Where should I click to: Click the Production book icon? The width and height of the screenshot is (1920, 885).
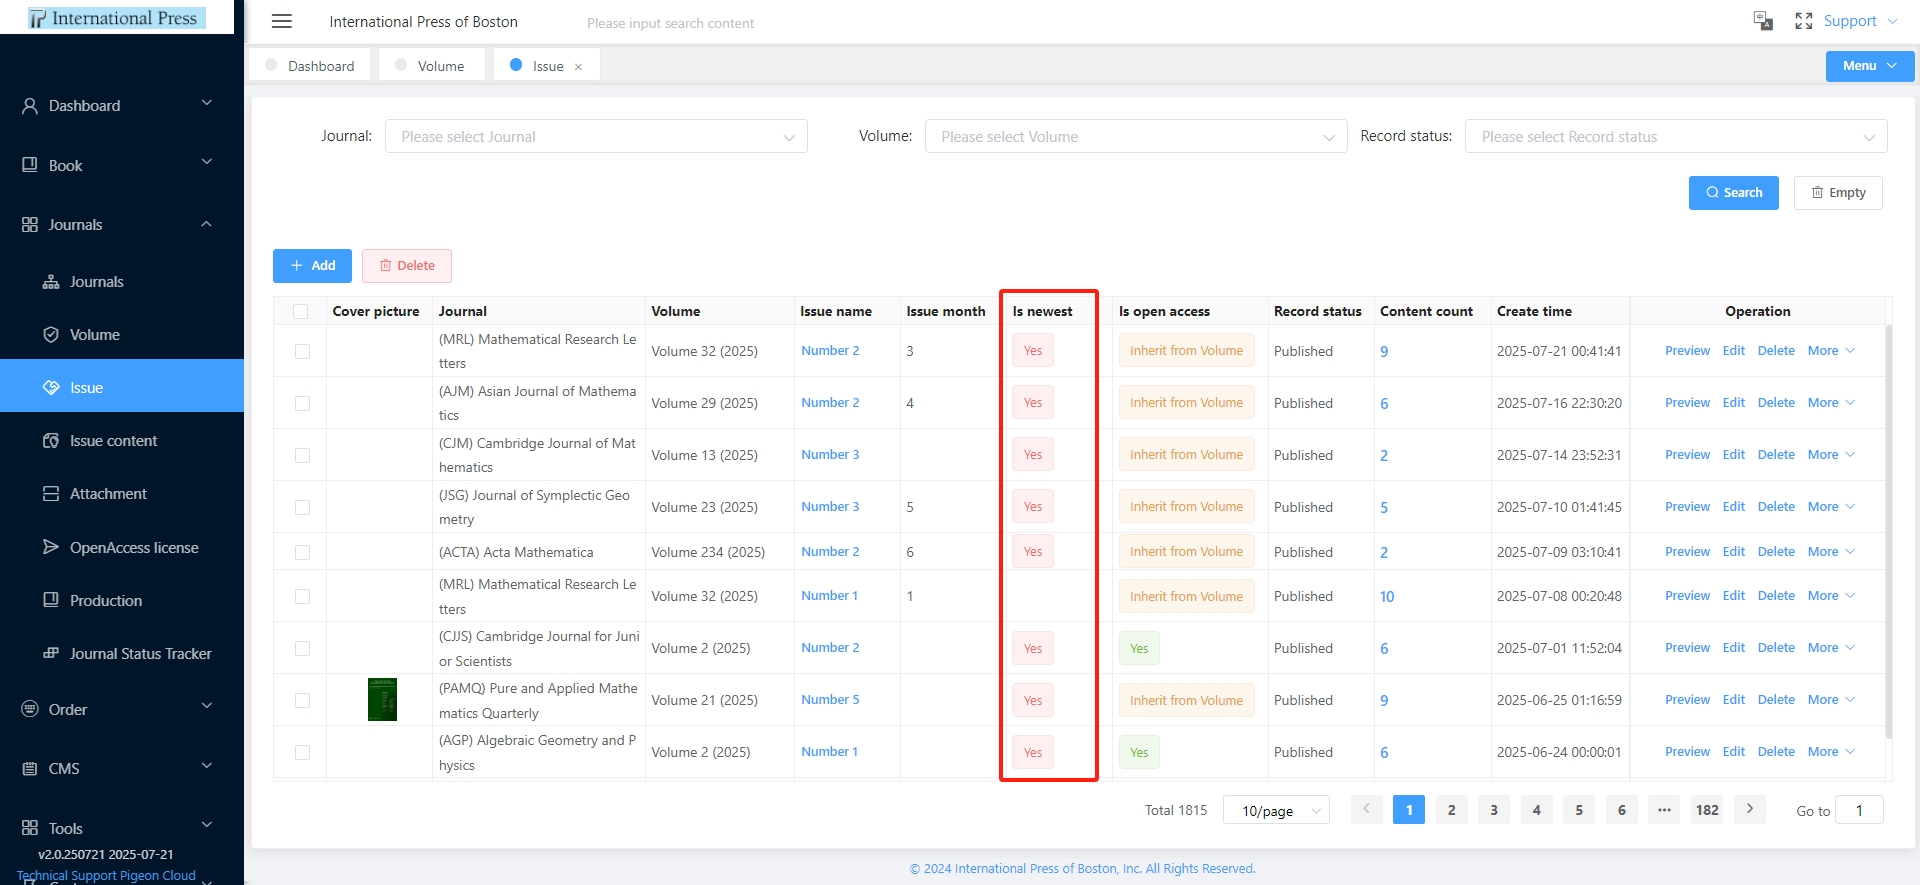51,600
